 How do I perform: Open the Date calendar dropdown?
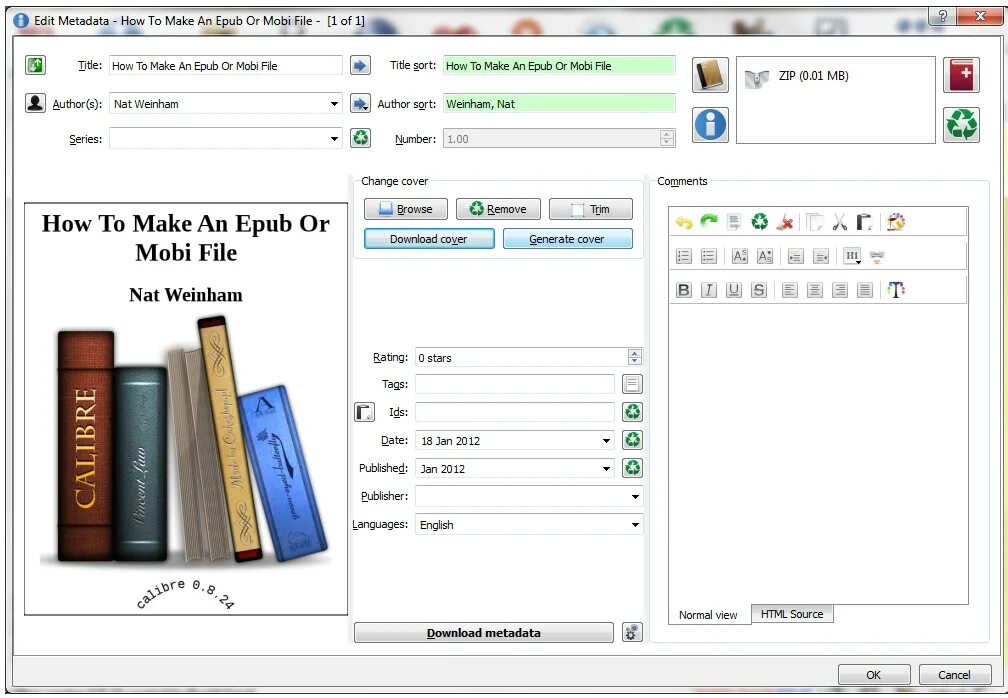(x=606, y=440)
